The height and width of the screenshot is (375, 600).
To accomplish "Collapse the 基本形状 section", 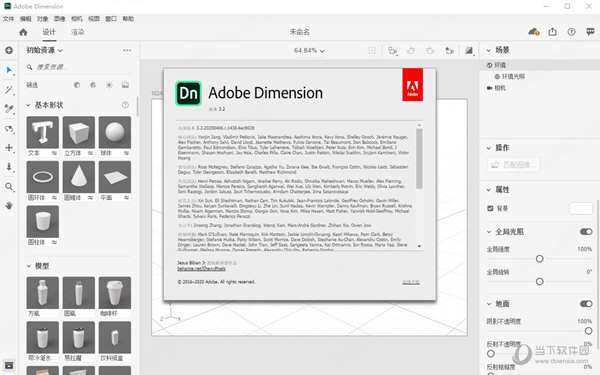I will [x=28, y=105].
